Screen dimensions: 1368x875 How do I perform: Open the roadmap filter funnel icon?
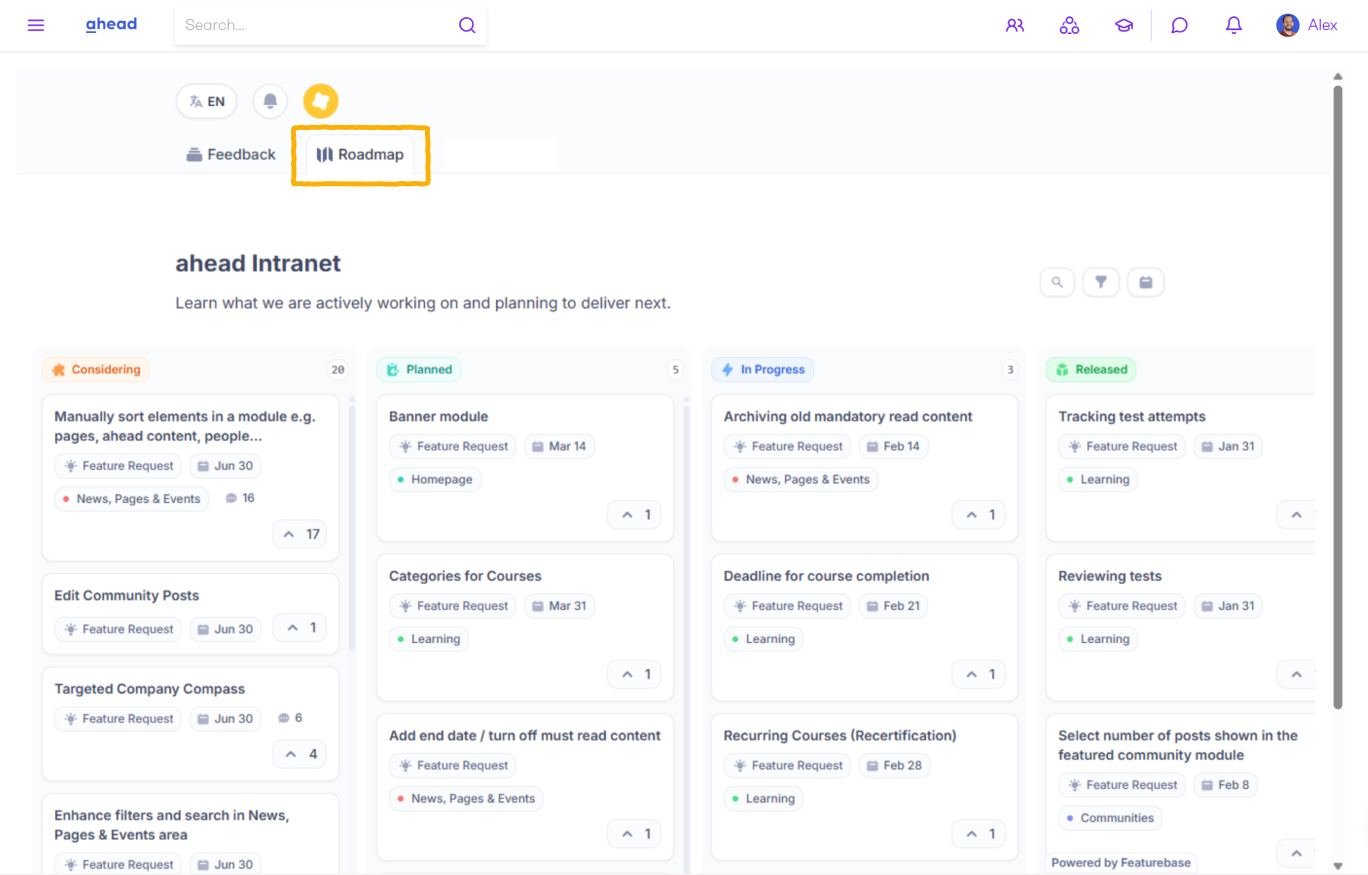(1100, 282)
